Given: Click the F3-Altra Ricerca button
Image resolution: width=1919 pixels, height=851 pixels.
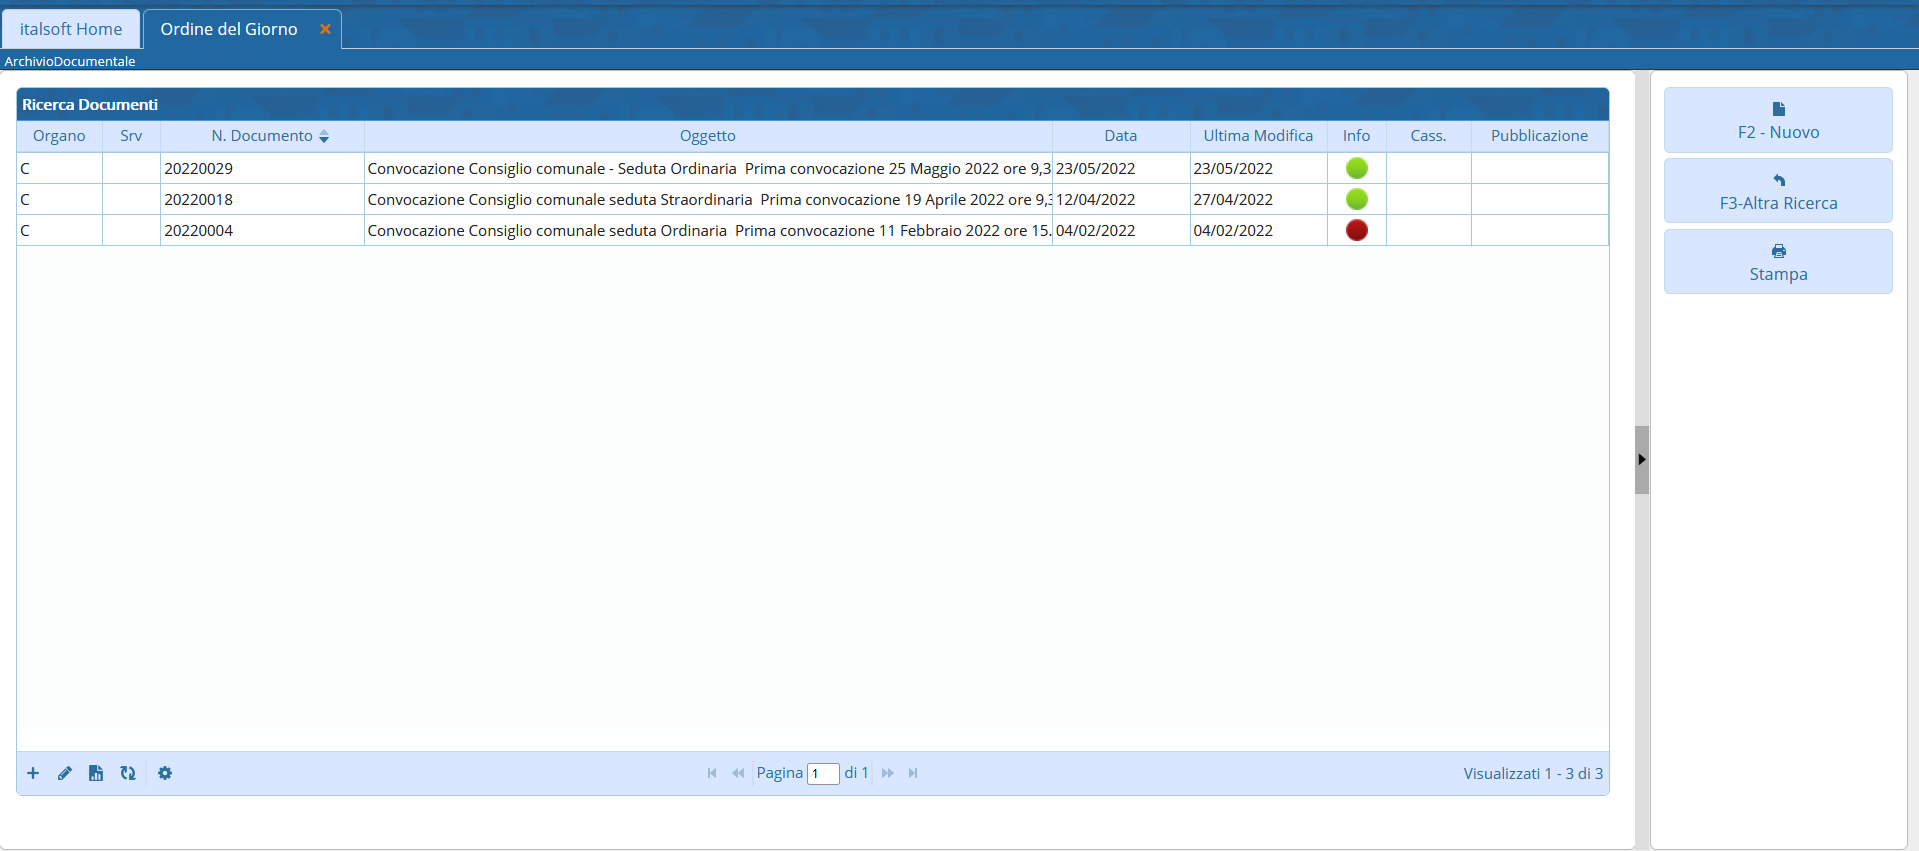Looking at the screenshot, I should point(1777,191).
